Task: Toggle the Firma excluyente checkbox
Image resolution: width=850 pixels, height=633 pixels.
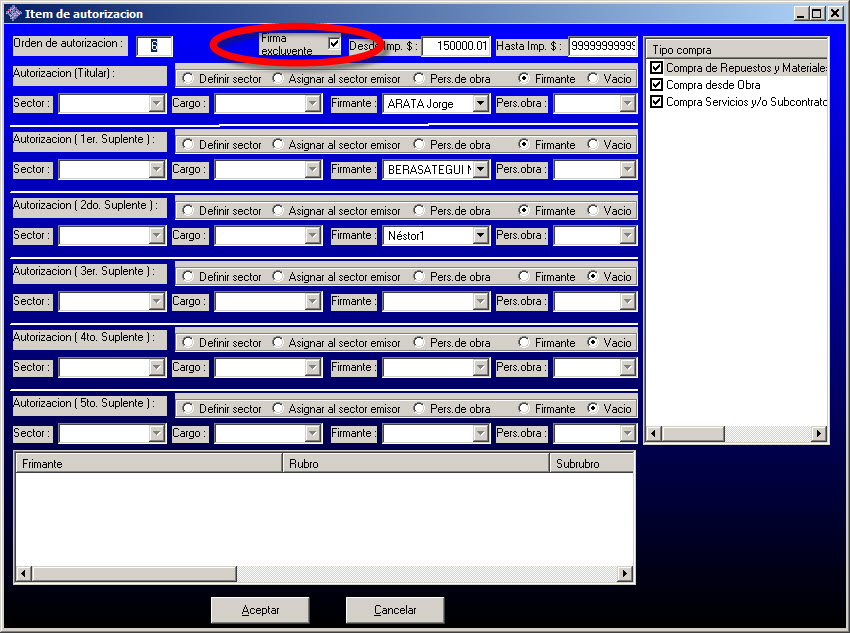Action: point(334,43)
